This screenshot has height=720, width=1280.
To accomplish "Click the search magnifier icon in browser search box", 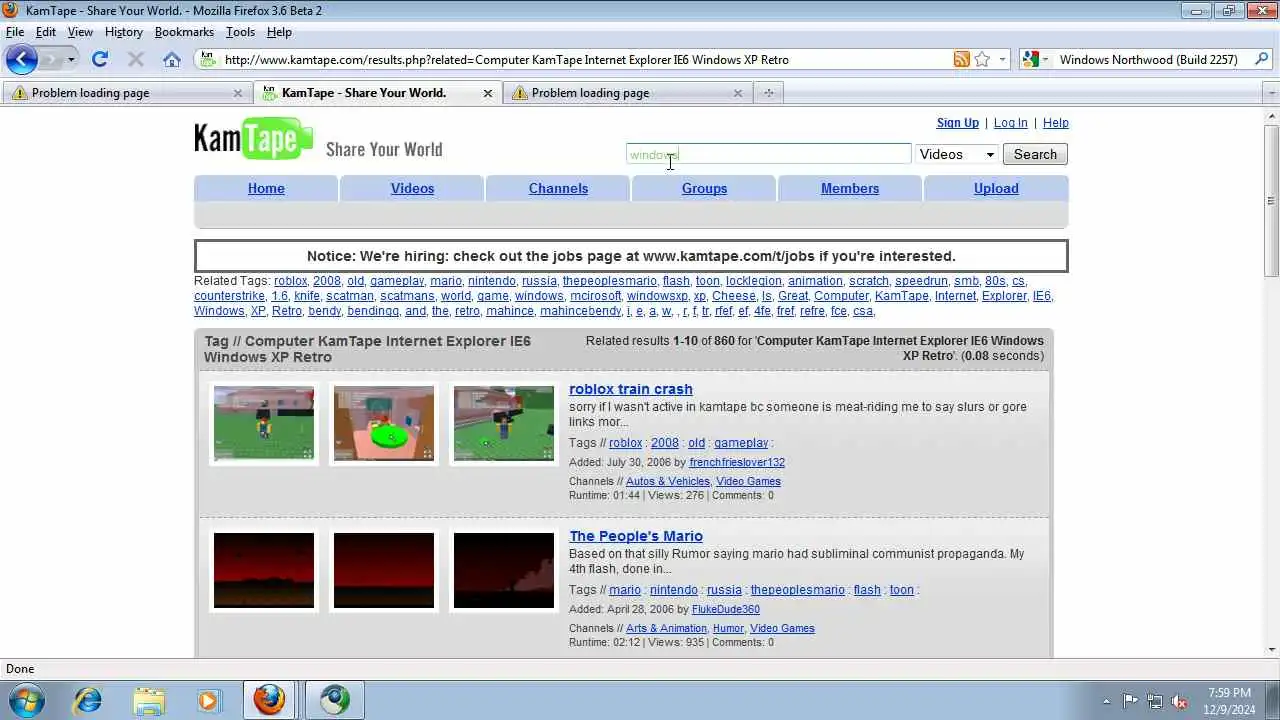I will (x=1260, y=59).
